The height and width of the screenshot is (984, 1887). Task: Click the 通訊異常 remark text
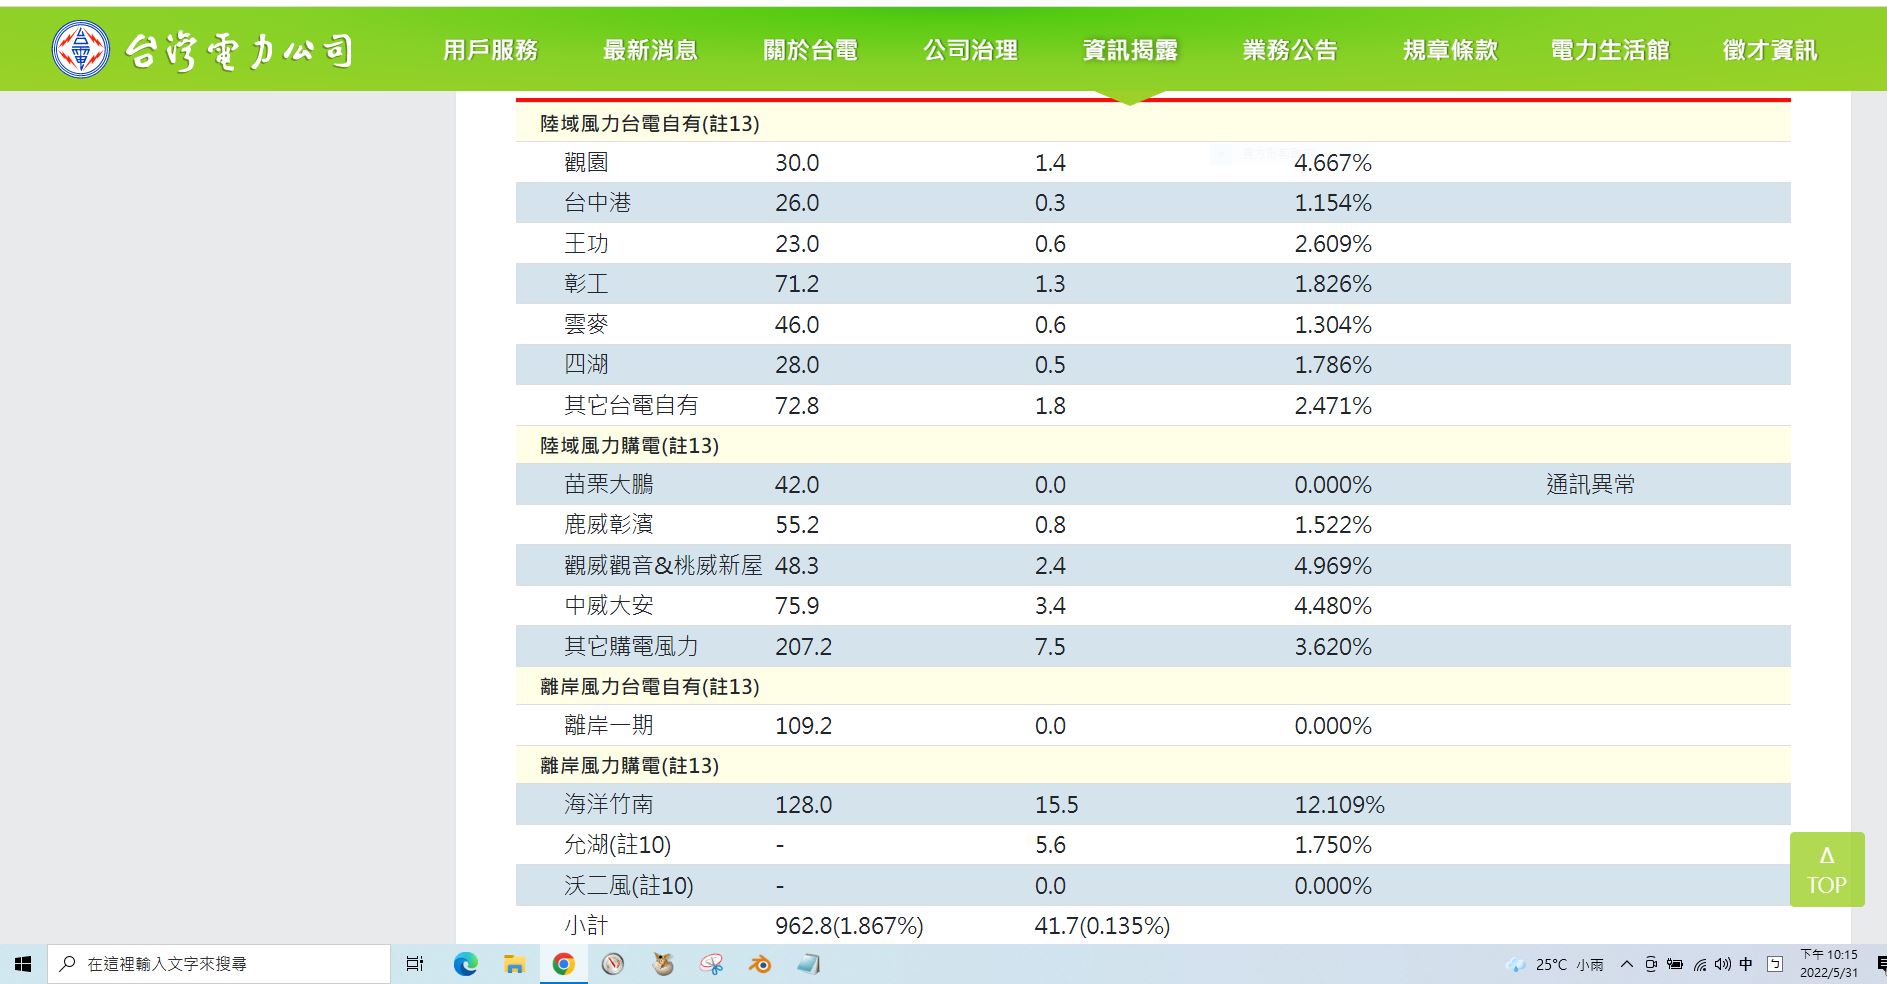1591,484
